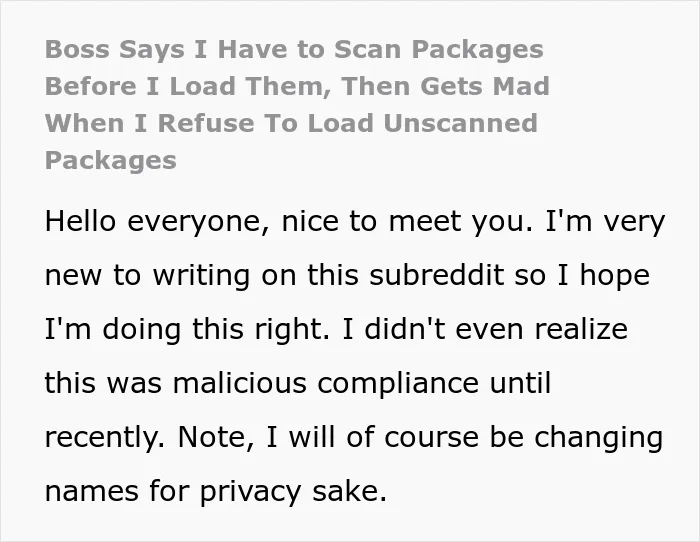
Task: Click the phrase 'I'm doing this right'
Action: pyautogui.click(x=187, y=329)
